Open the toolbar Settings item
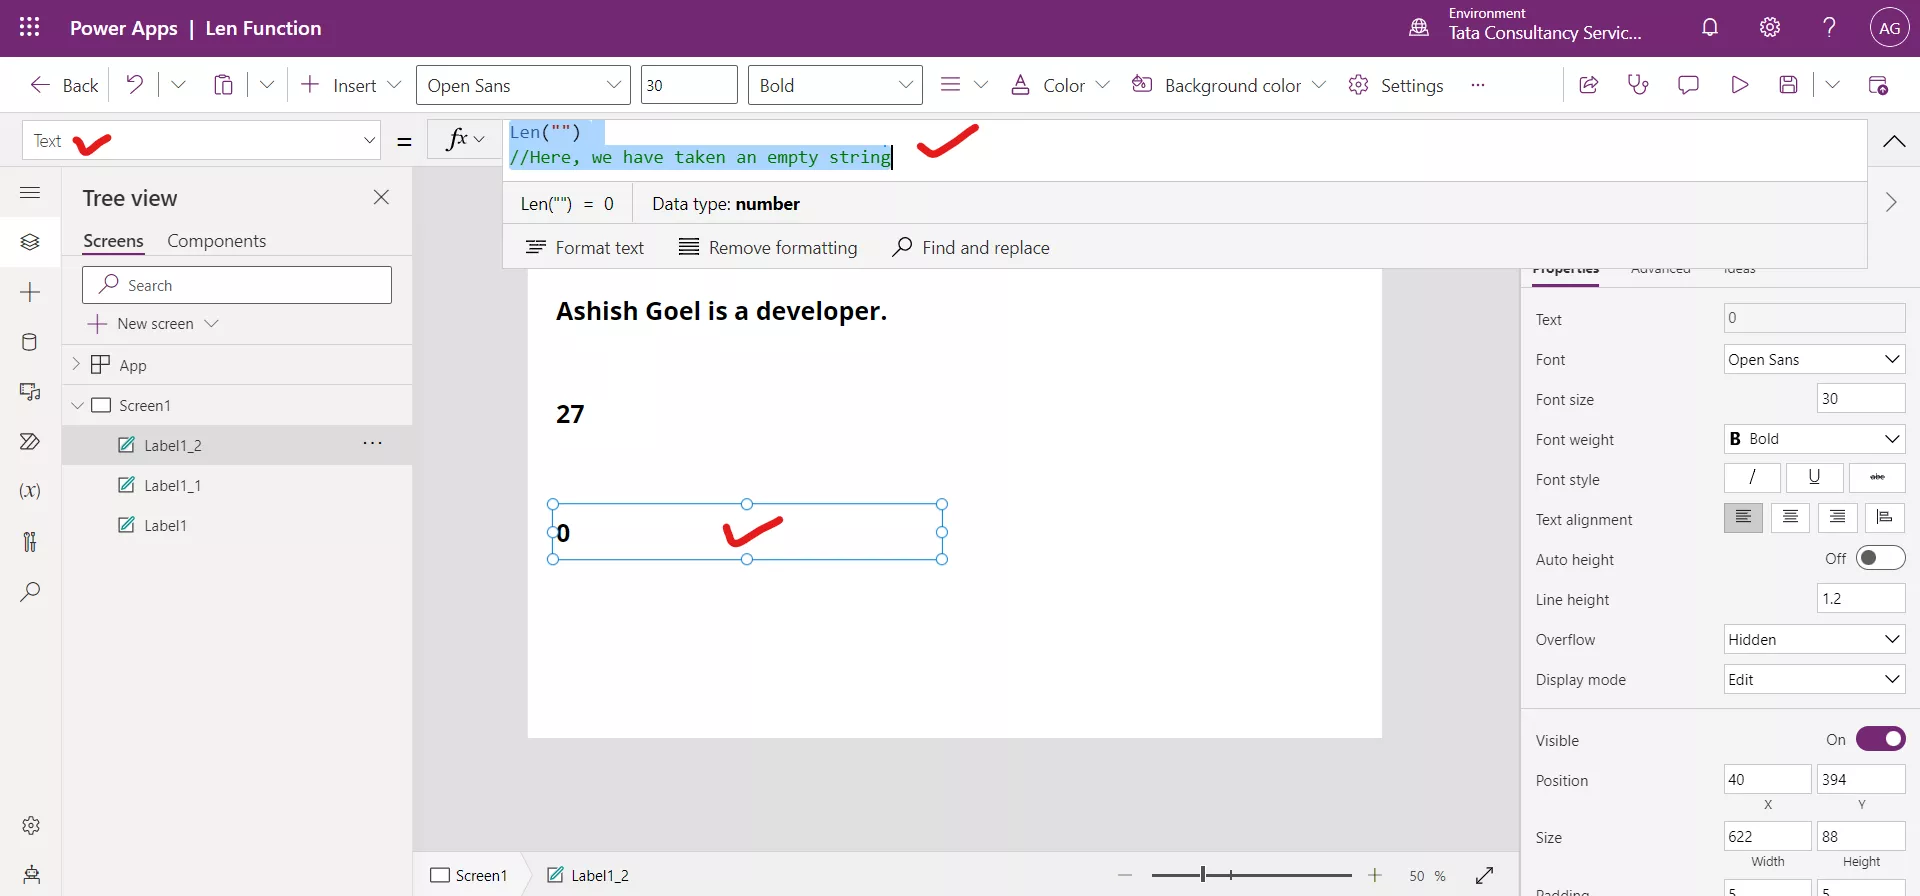 1395,85
